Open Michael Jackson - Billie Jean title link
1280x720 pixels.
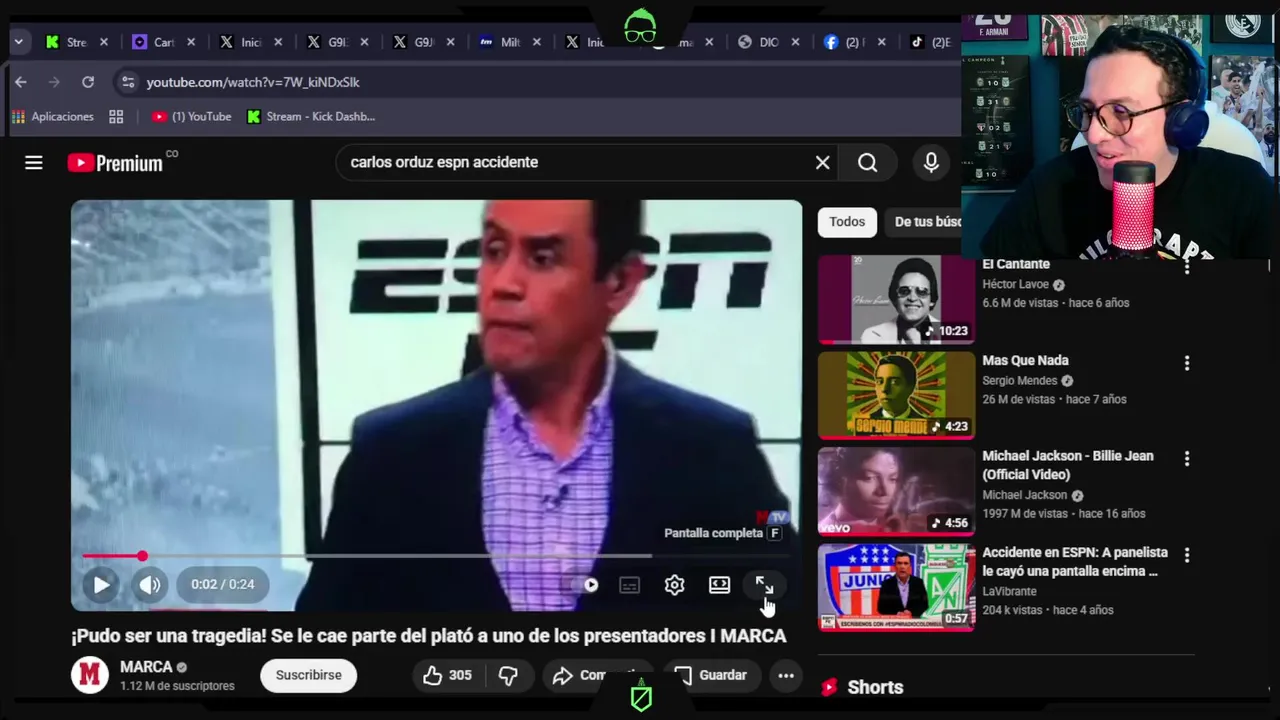1068,465
